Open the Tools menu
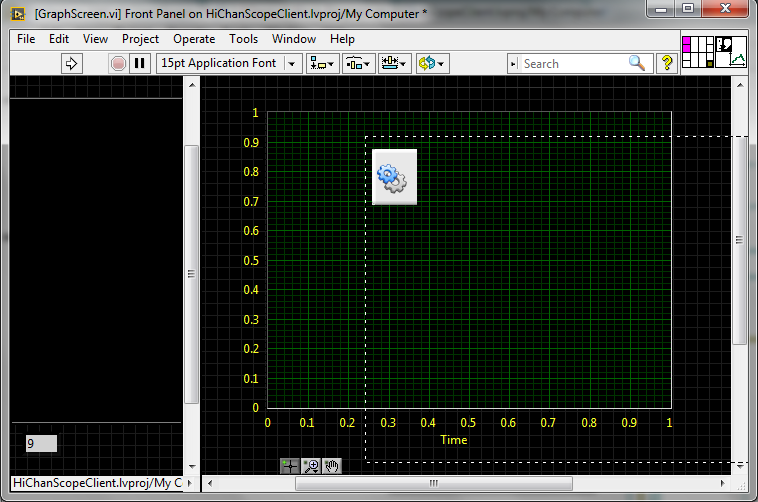 243,39
